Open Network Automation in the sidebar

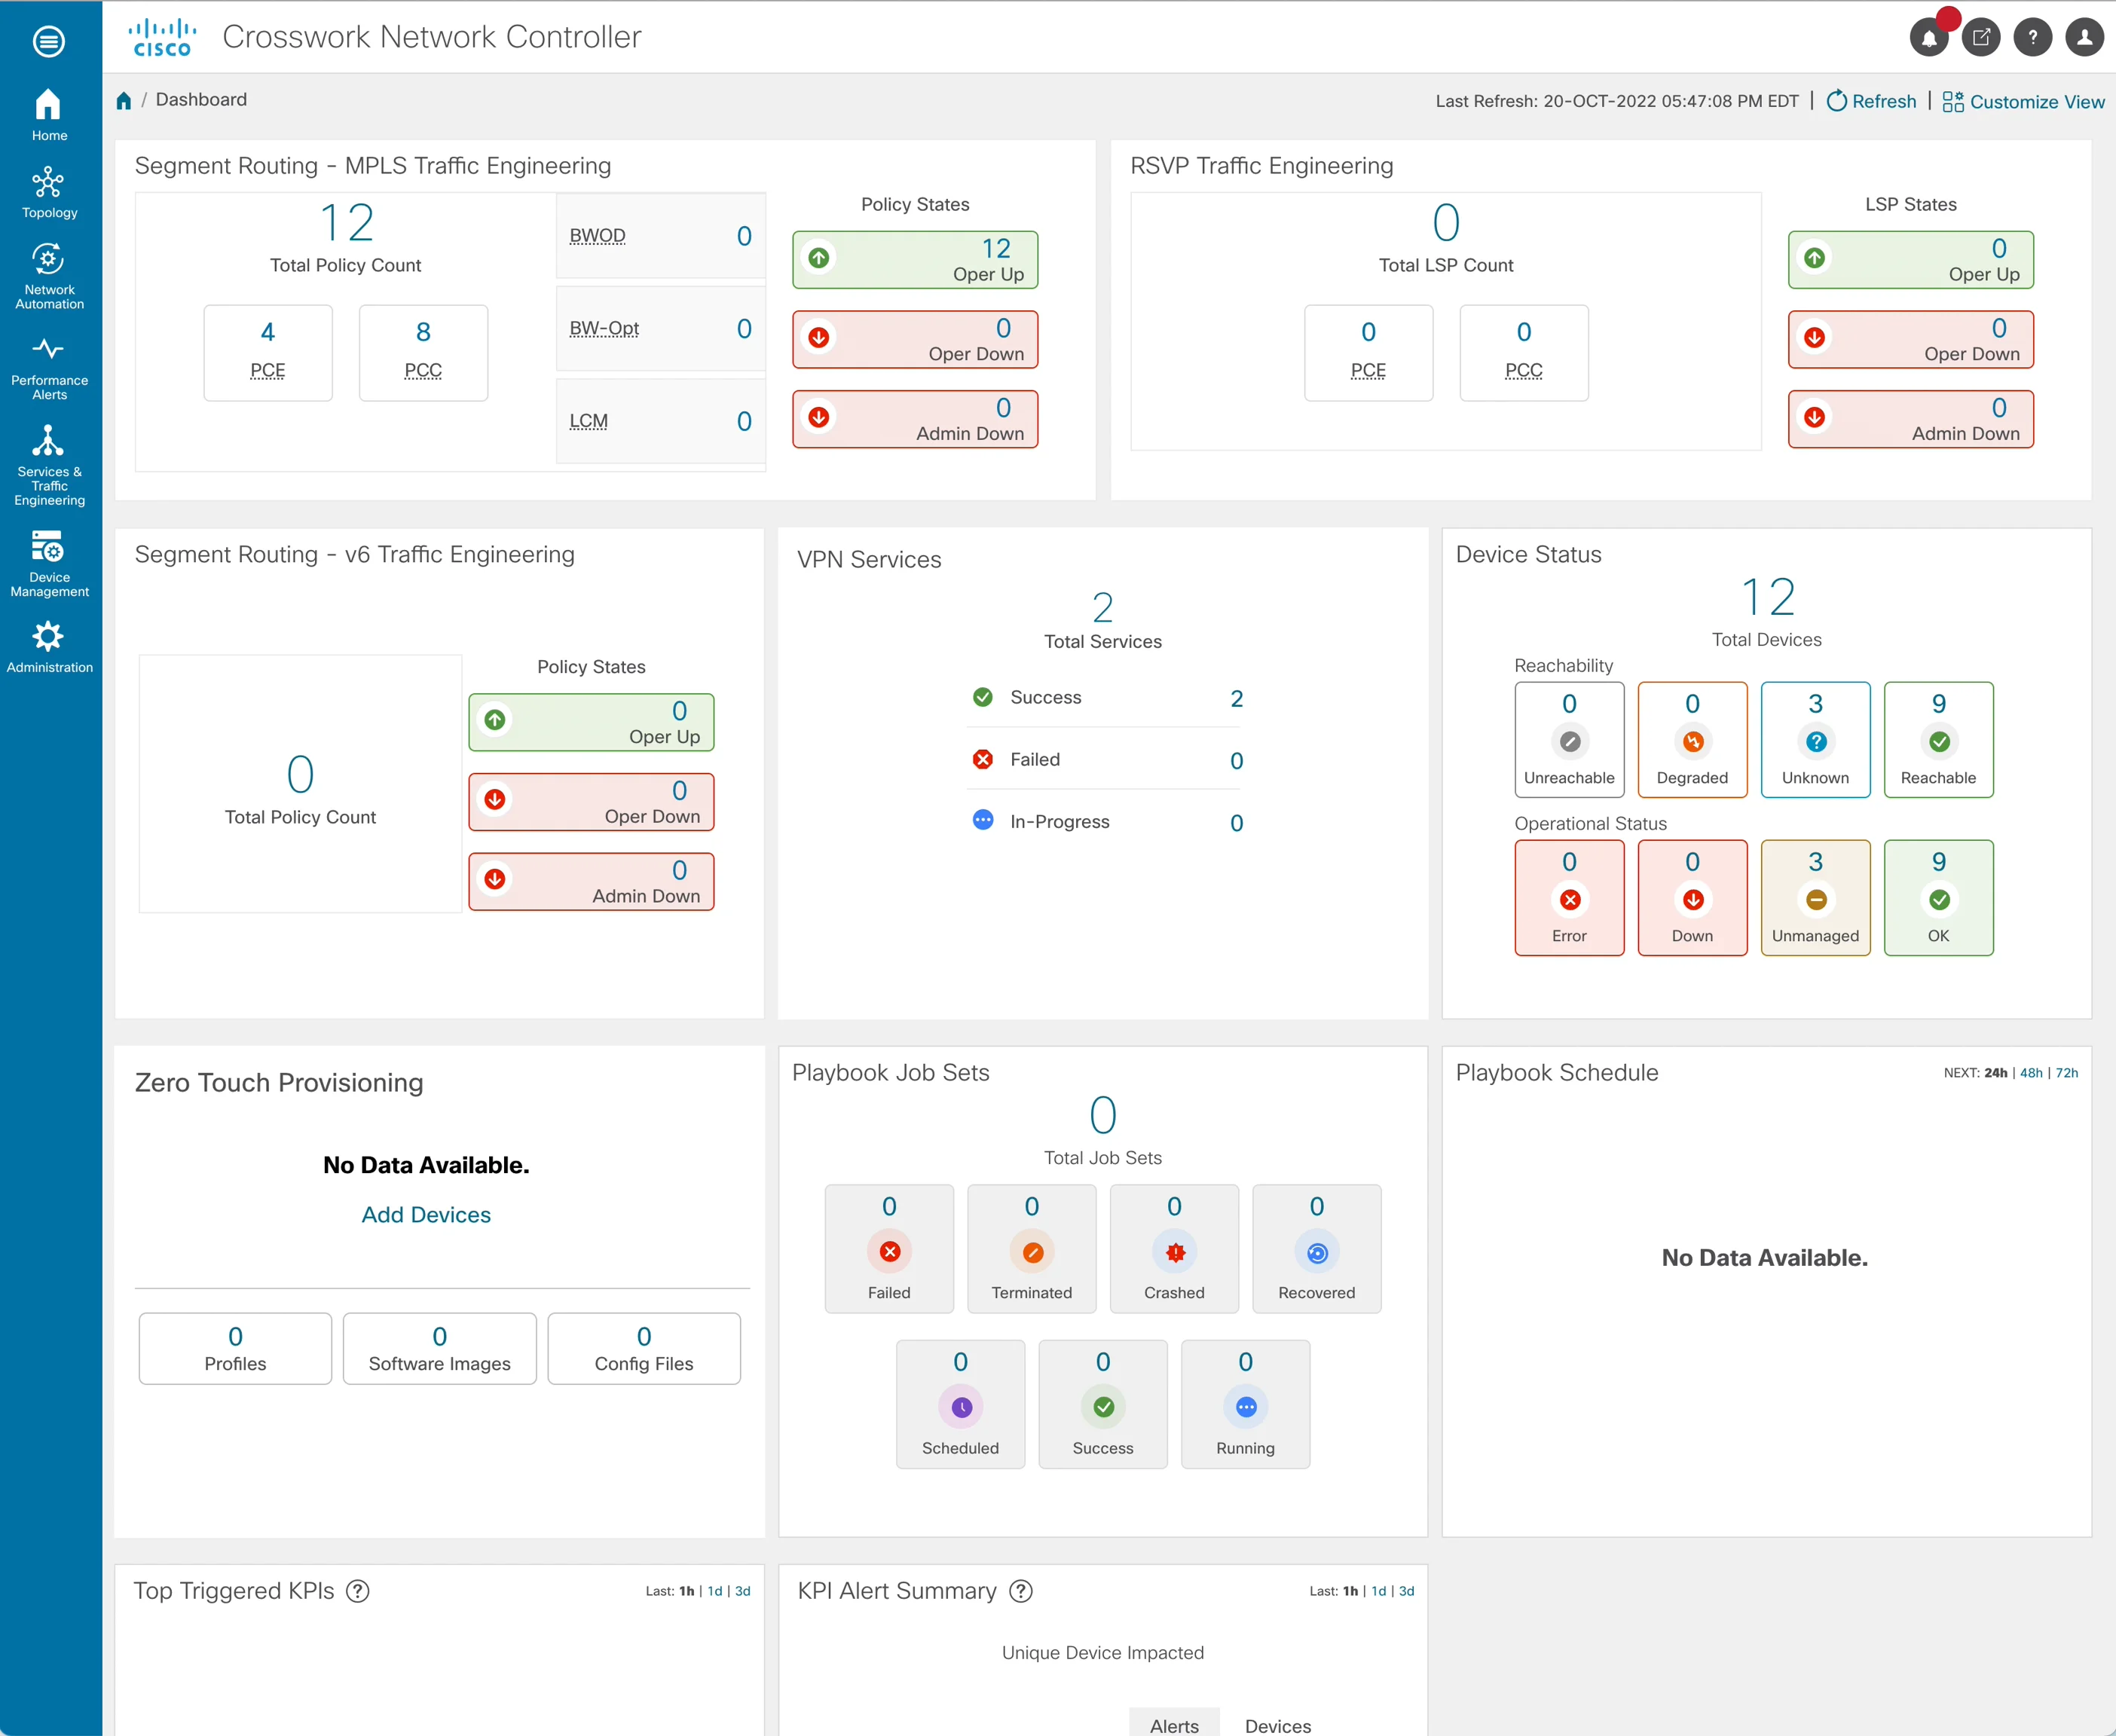pos(49,276)
